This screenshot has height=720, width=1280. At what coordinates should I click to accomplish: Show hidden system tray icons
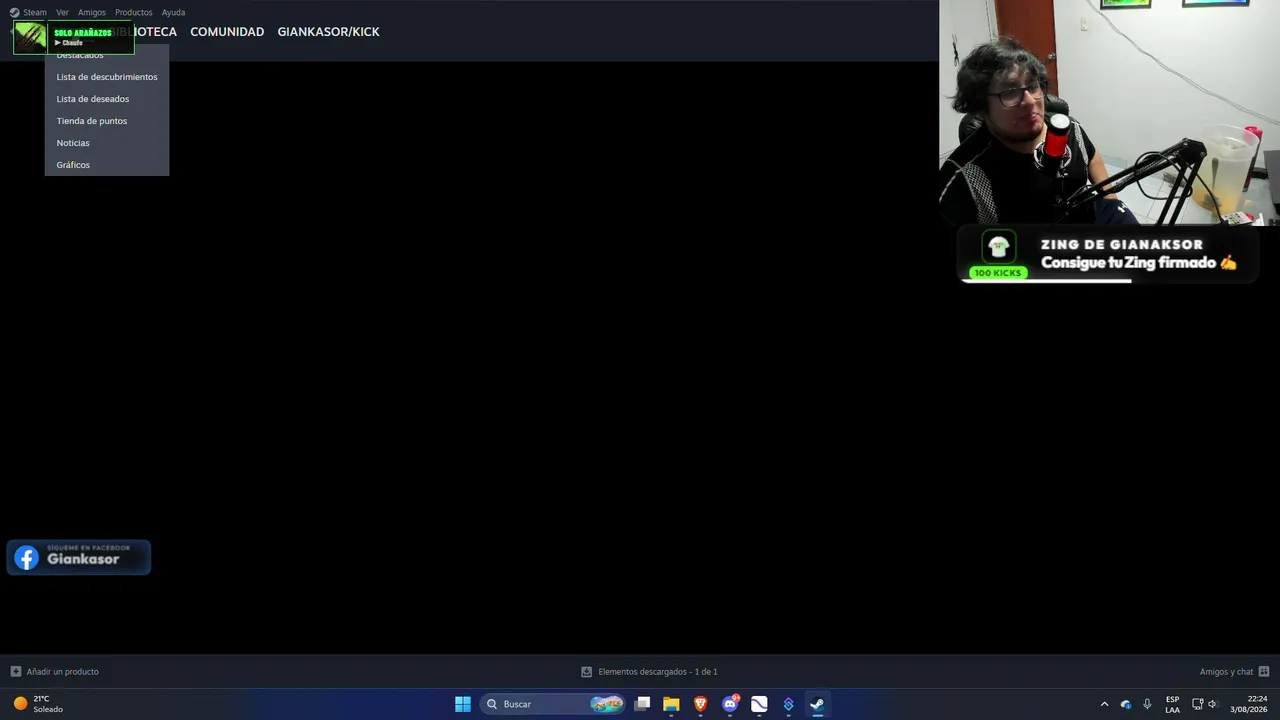tap(1104, 704)
